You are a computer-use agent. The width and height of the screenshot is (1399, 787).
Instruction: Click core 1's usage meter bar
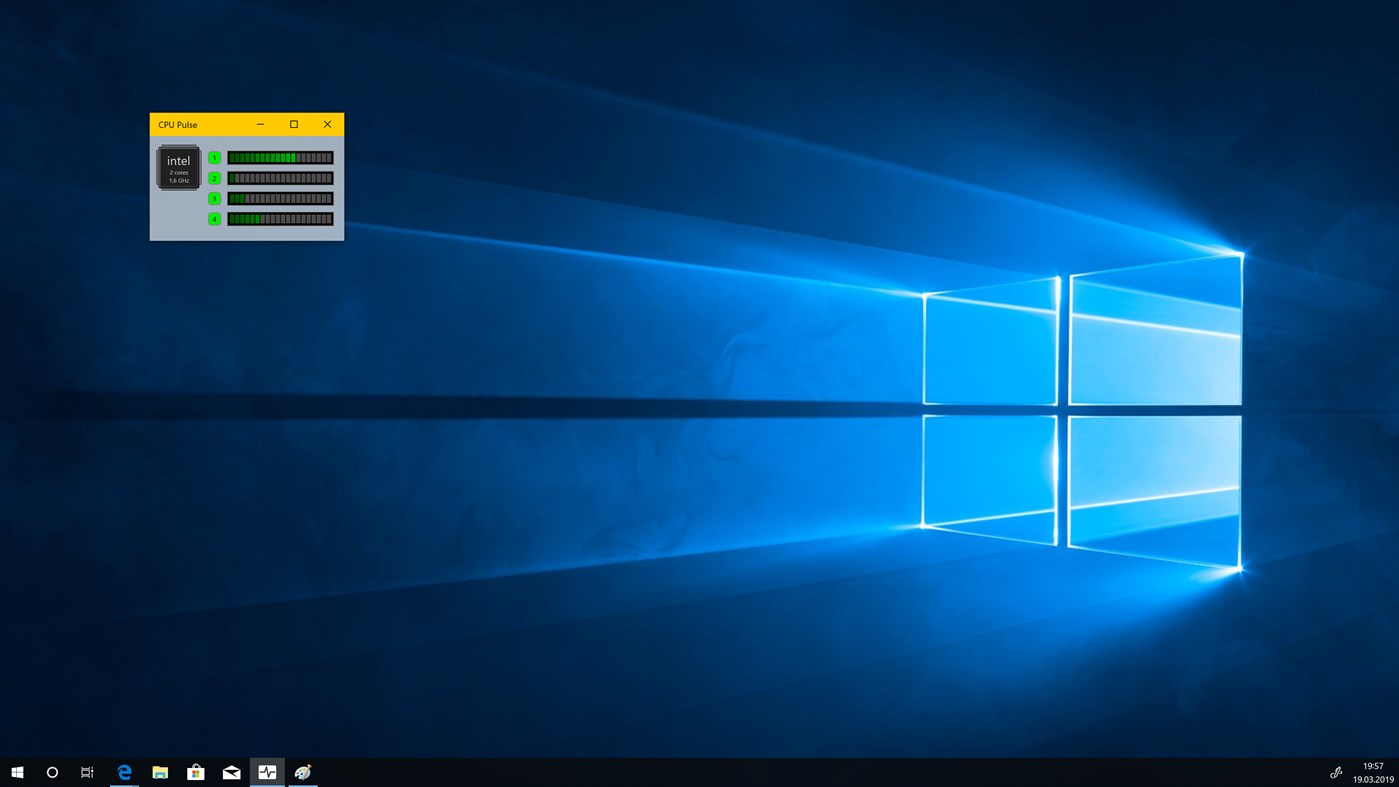pyautogui.click(x=280, y=157)
